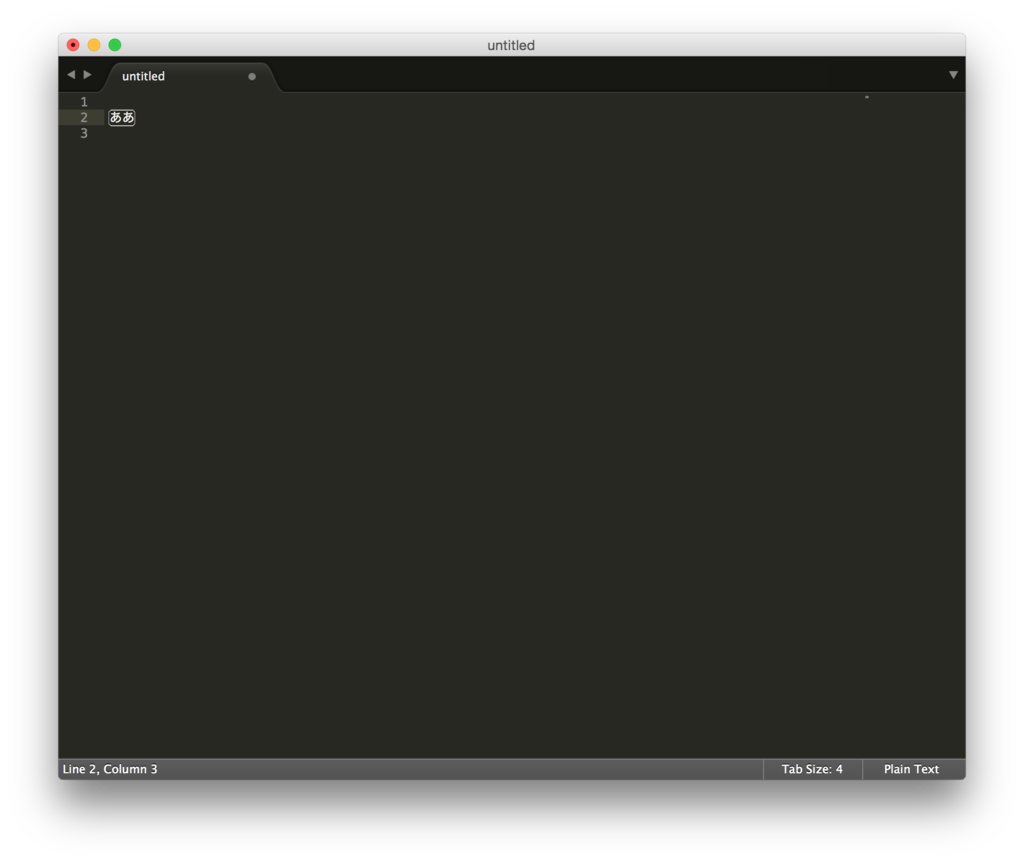Go to previous tab with left arrow
The image size is (1024, 863).
pyautogui.click(x=71, y=74)
